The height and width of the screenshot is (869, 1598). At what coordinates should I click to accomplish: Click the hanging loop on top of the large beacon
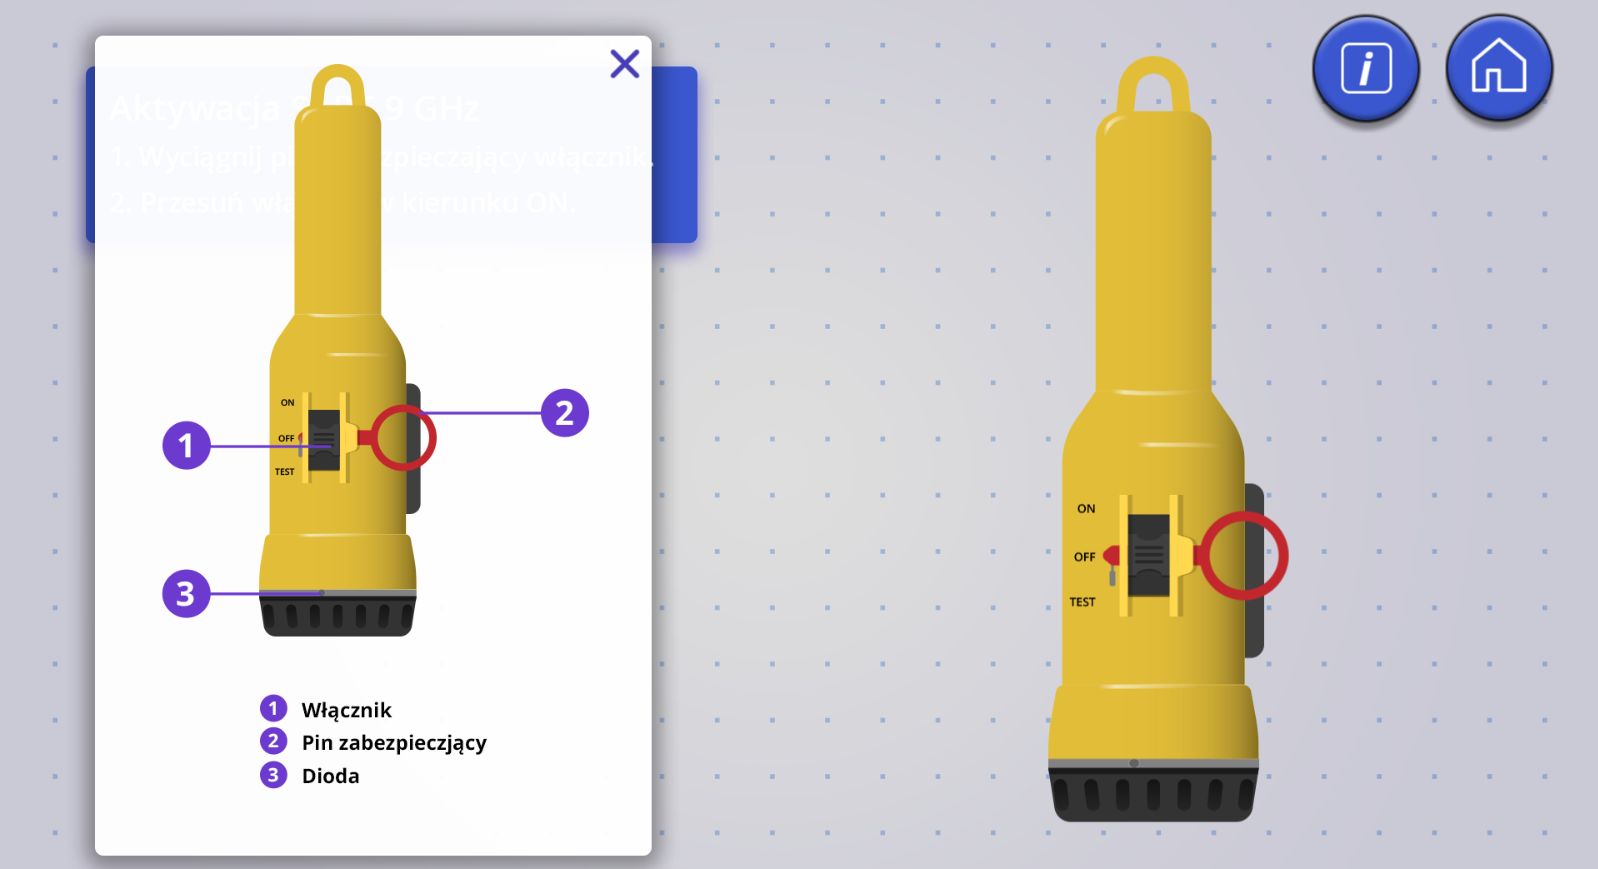tap(1154, 85)
